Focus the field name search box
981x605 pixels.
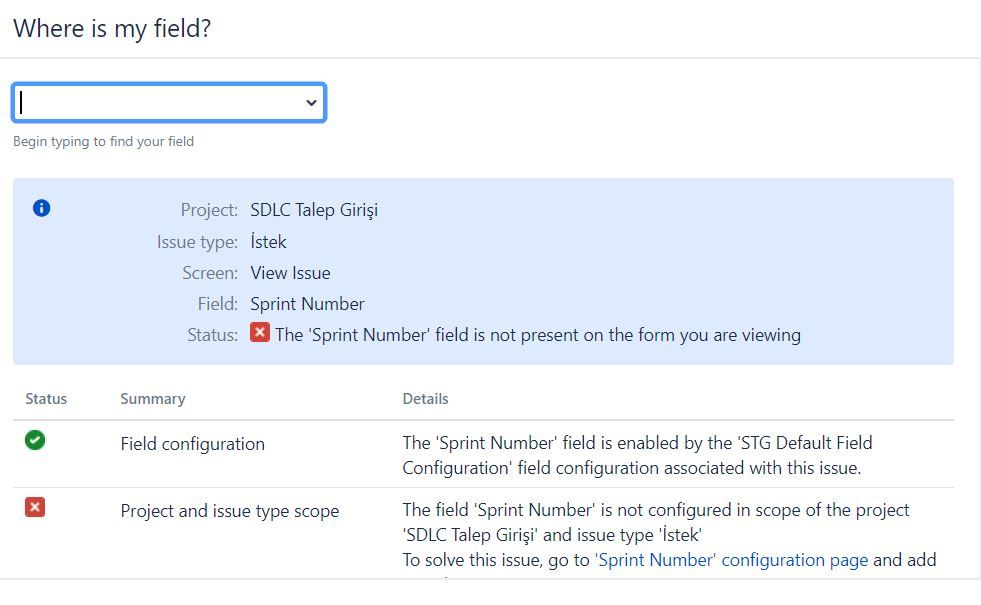pyautogui.click(x=169, y=103)
